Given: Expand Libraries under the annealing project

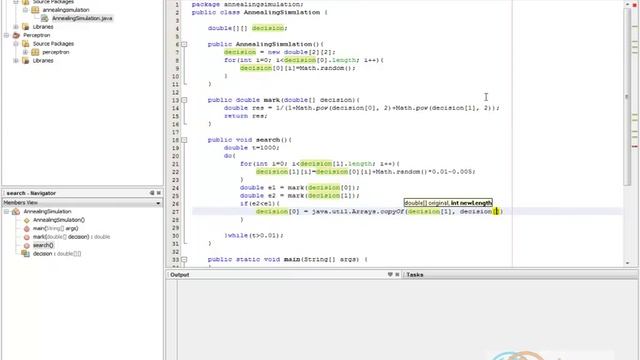Looking at the screenshot, I should (16, 27).
